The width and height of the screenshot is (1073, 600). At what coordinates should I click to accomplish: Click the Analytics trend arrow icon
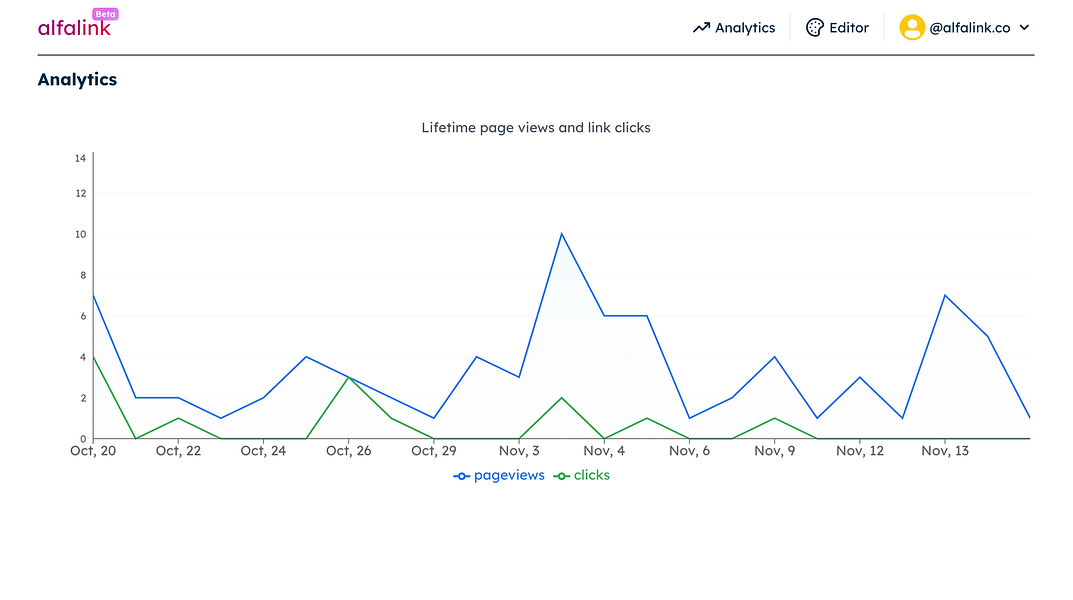tap(701, 28)
